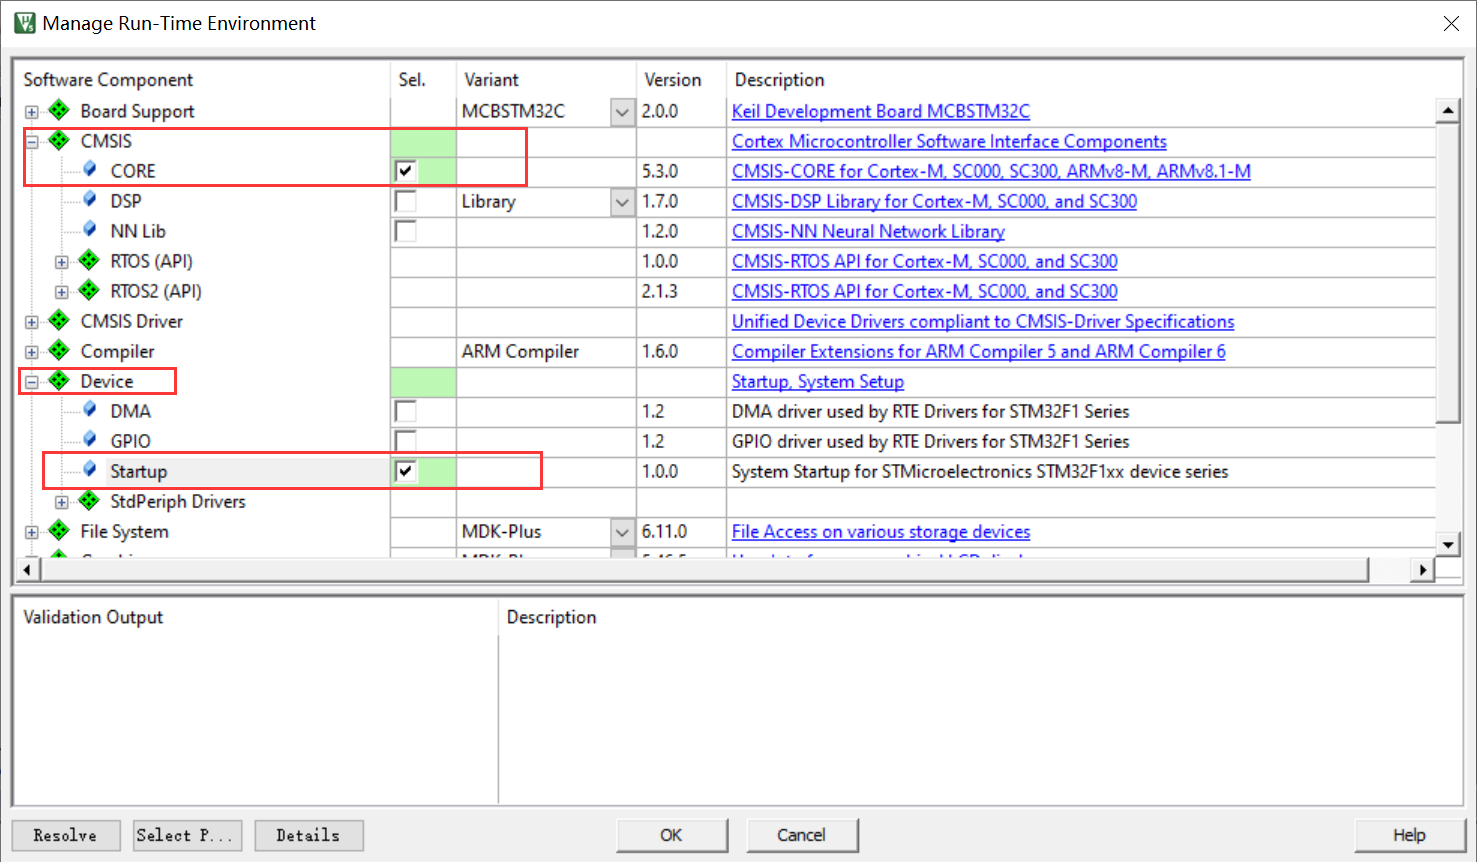Click the CMSIS Driver green diamond icon
The image size is (1477, 862).
[x=59, y=320]
